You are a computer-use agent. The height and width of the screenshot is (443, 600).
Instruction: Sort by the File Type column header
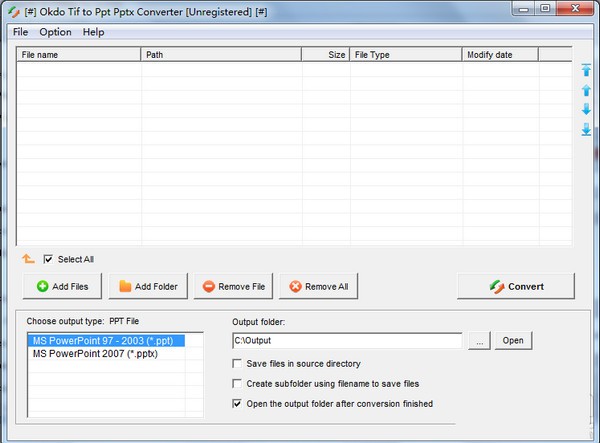pos(406,55)
